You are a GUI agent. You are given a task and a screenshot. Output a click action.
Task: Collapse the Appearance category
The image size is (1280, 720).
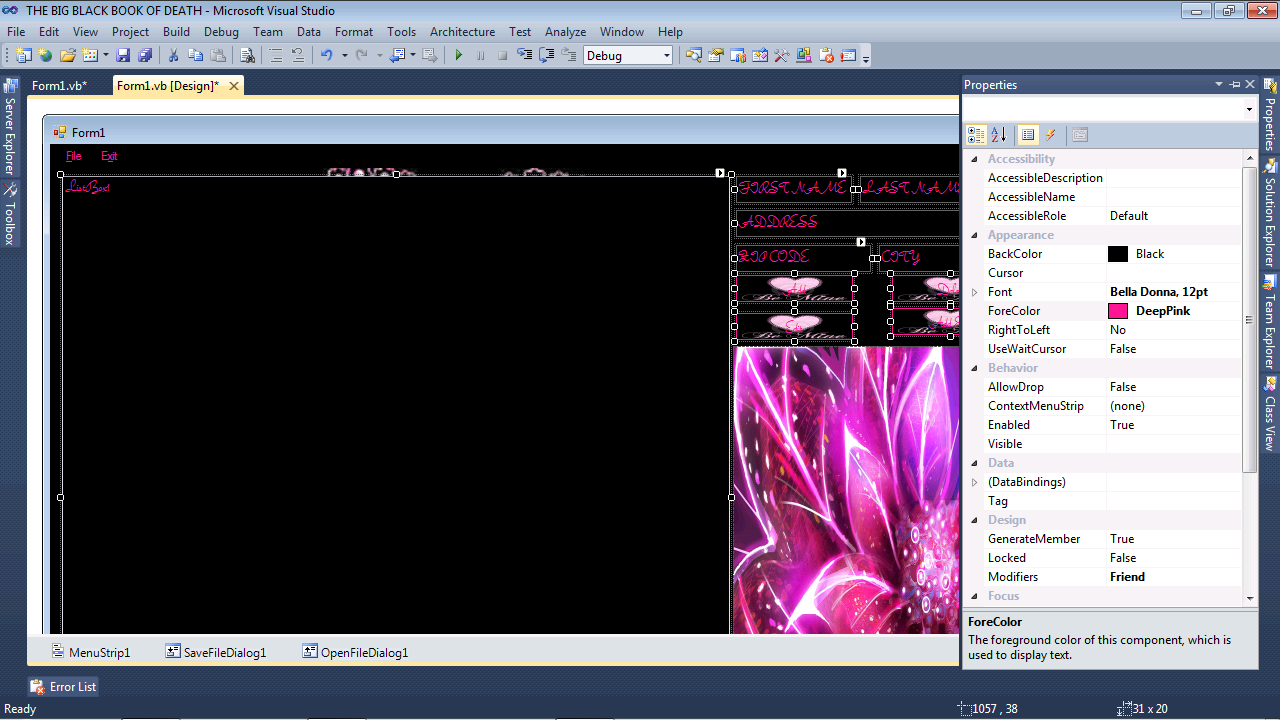975,235
